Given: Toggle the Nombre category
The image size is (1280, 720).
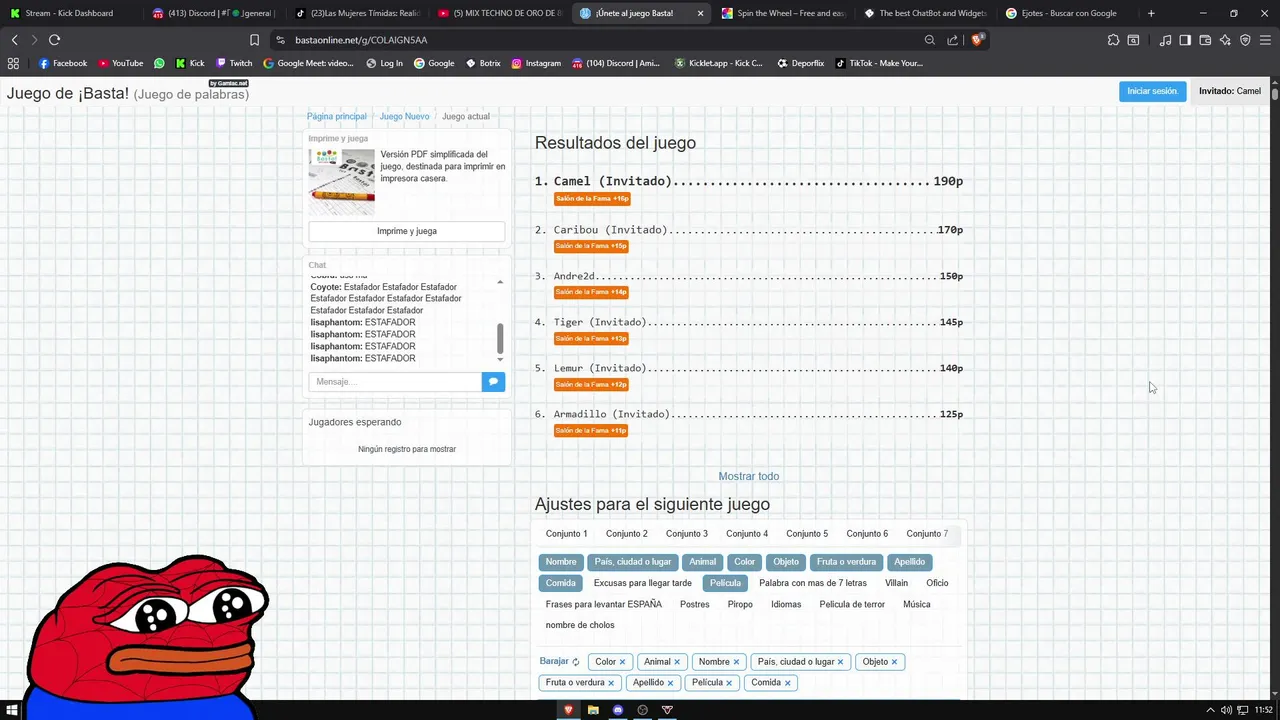Looking at the screenshot, I should (x=561, y=562).
